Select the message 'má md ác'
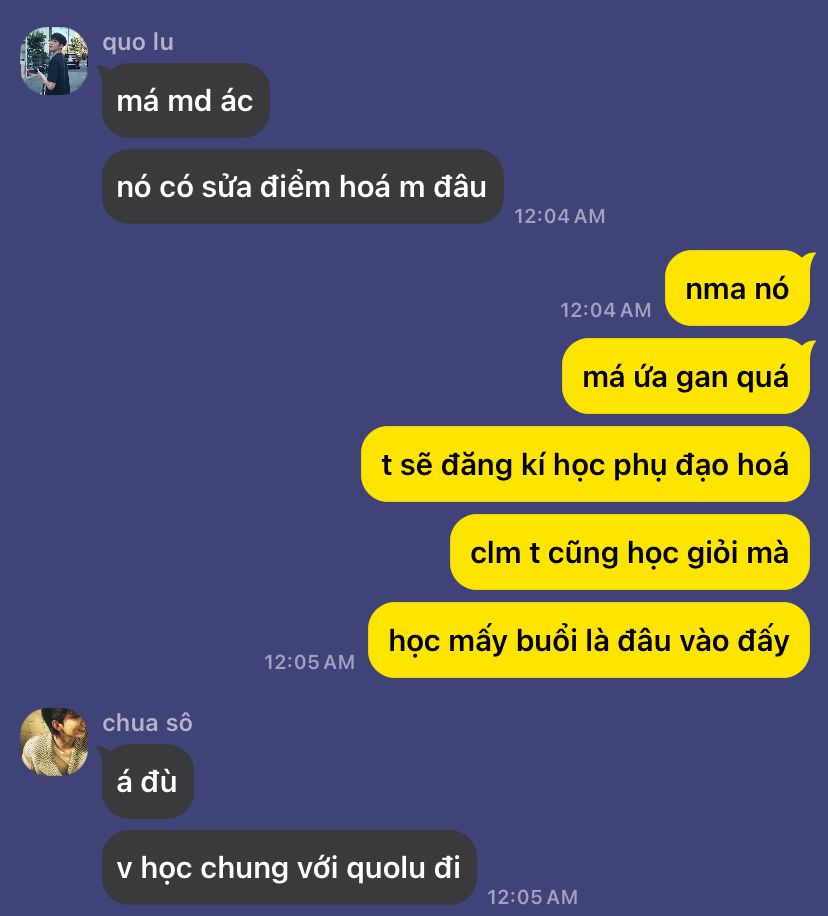The image size is (828, 916). point(185,100)
